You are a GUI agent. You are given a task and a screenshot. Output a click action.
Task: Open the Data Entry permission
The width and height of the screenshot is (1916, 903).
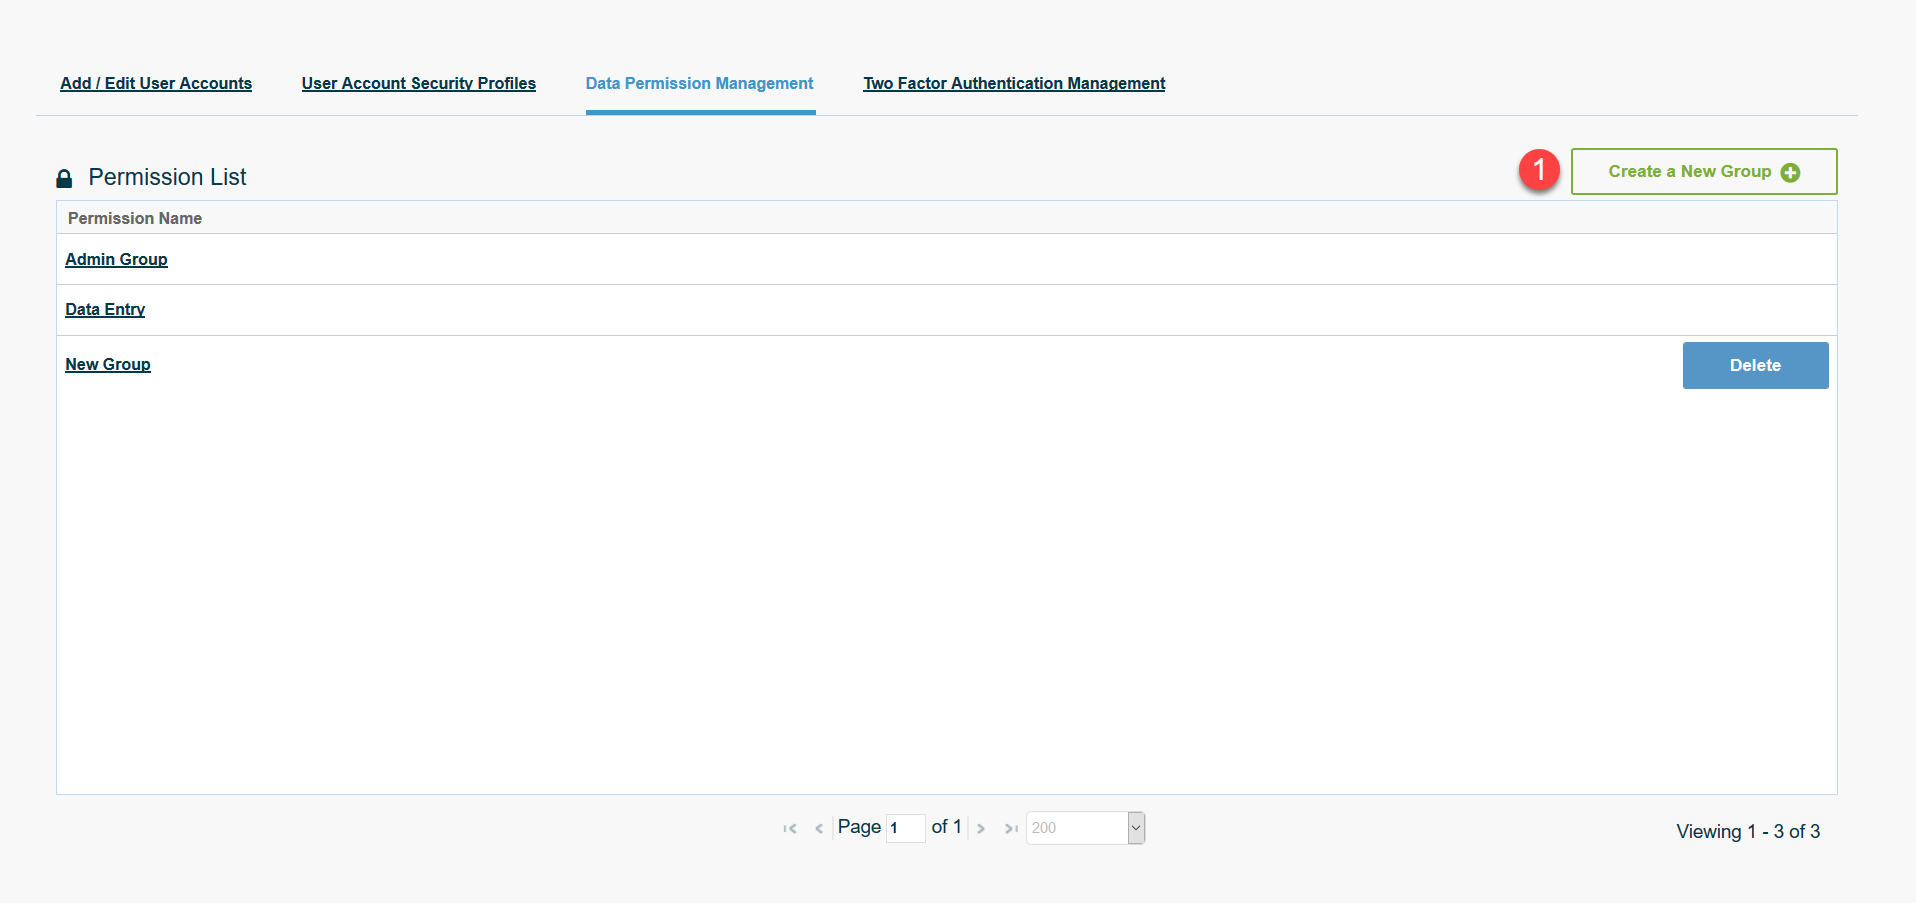[x=104, y=309]
